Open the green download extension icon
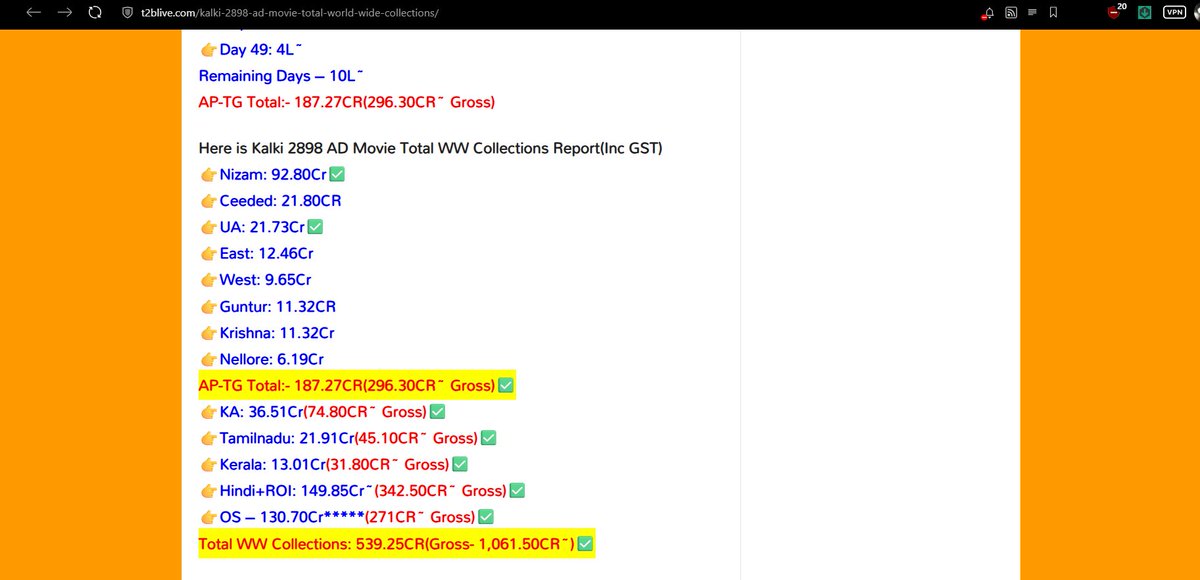This screenshot has width=1200, height=580. pos(1144,13)
